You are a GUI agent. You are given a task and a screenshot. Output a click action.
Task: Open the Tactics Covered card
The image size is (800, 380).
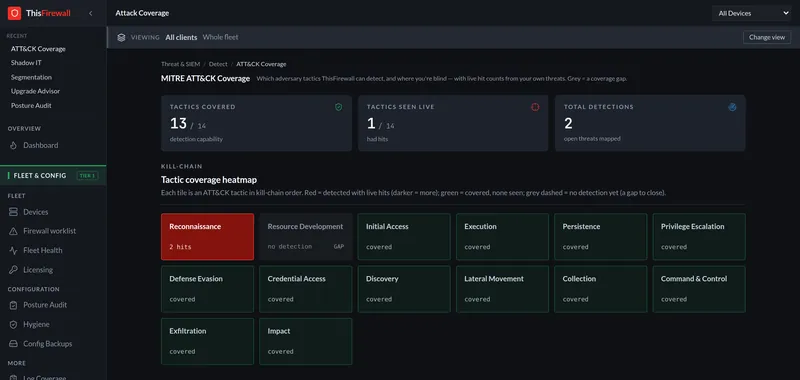pos(256,123)
